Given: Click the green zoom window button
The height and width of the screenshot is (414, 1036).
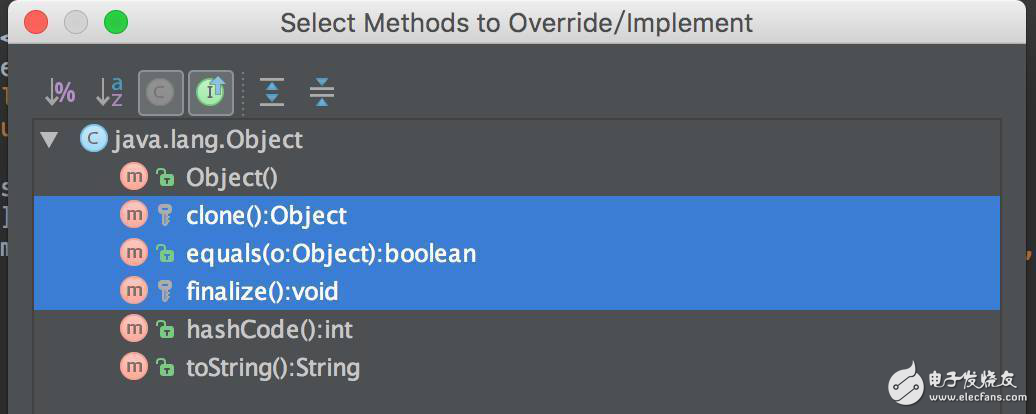Looking at the screenshot, I should [116, 22].
